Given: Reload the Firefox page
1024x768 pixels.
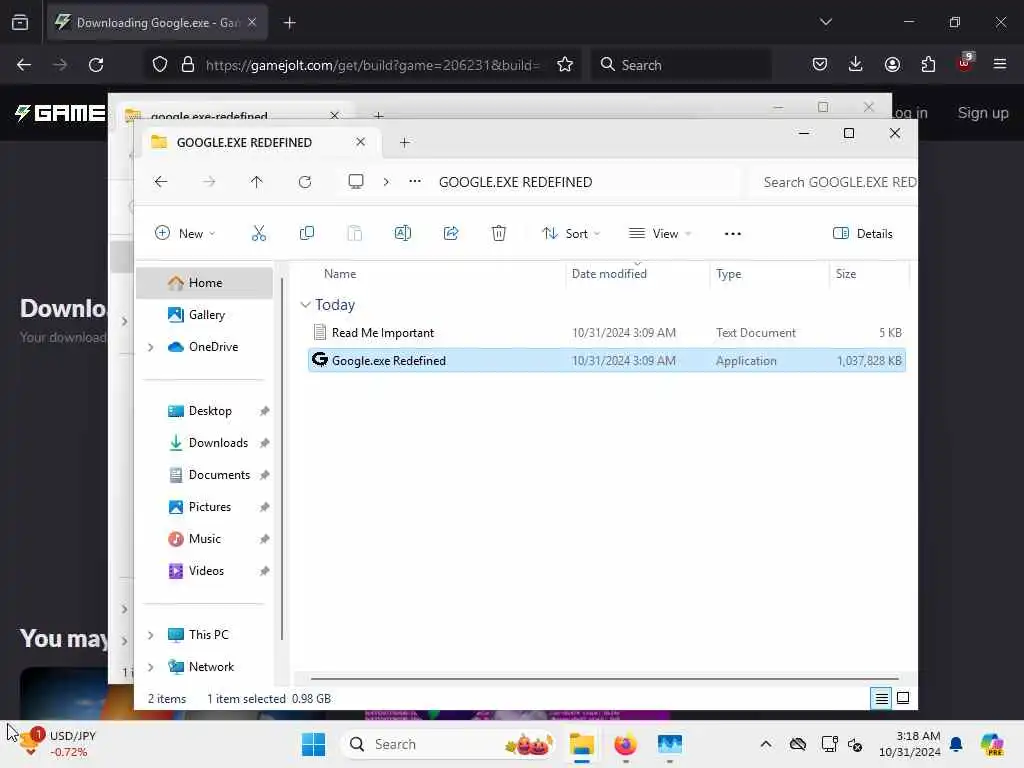Looking at the screenshot, I should (96, 65).
